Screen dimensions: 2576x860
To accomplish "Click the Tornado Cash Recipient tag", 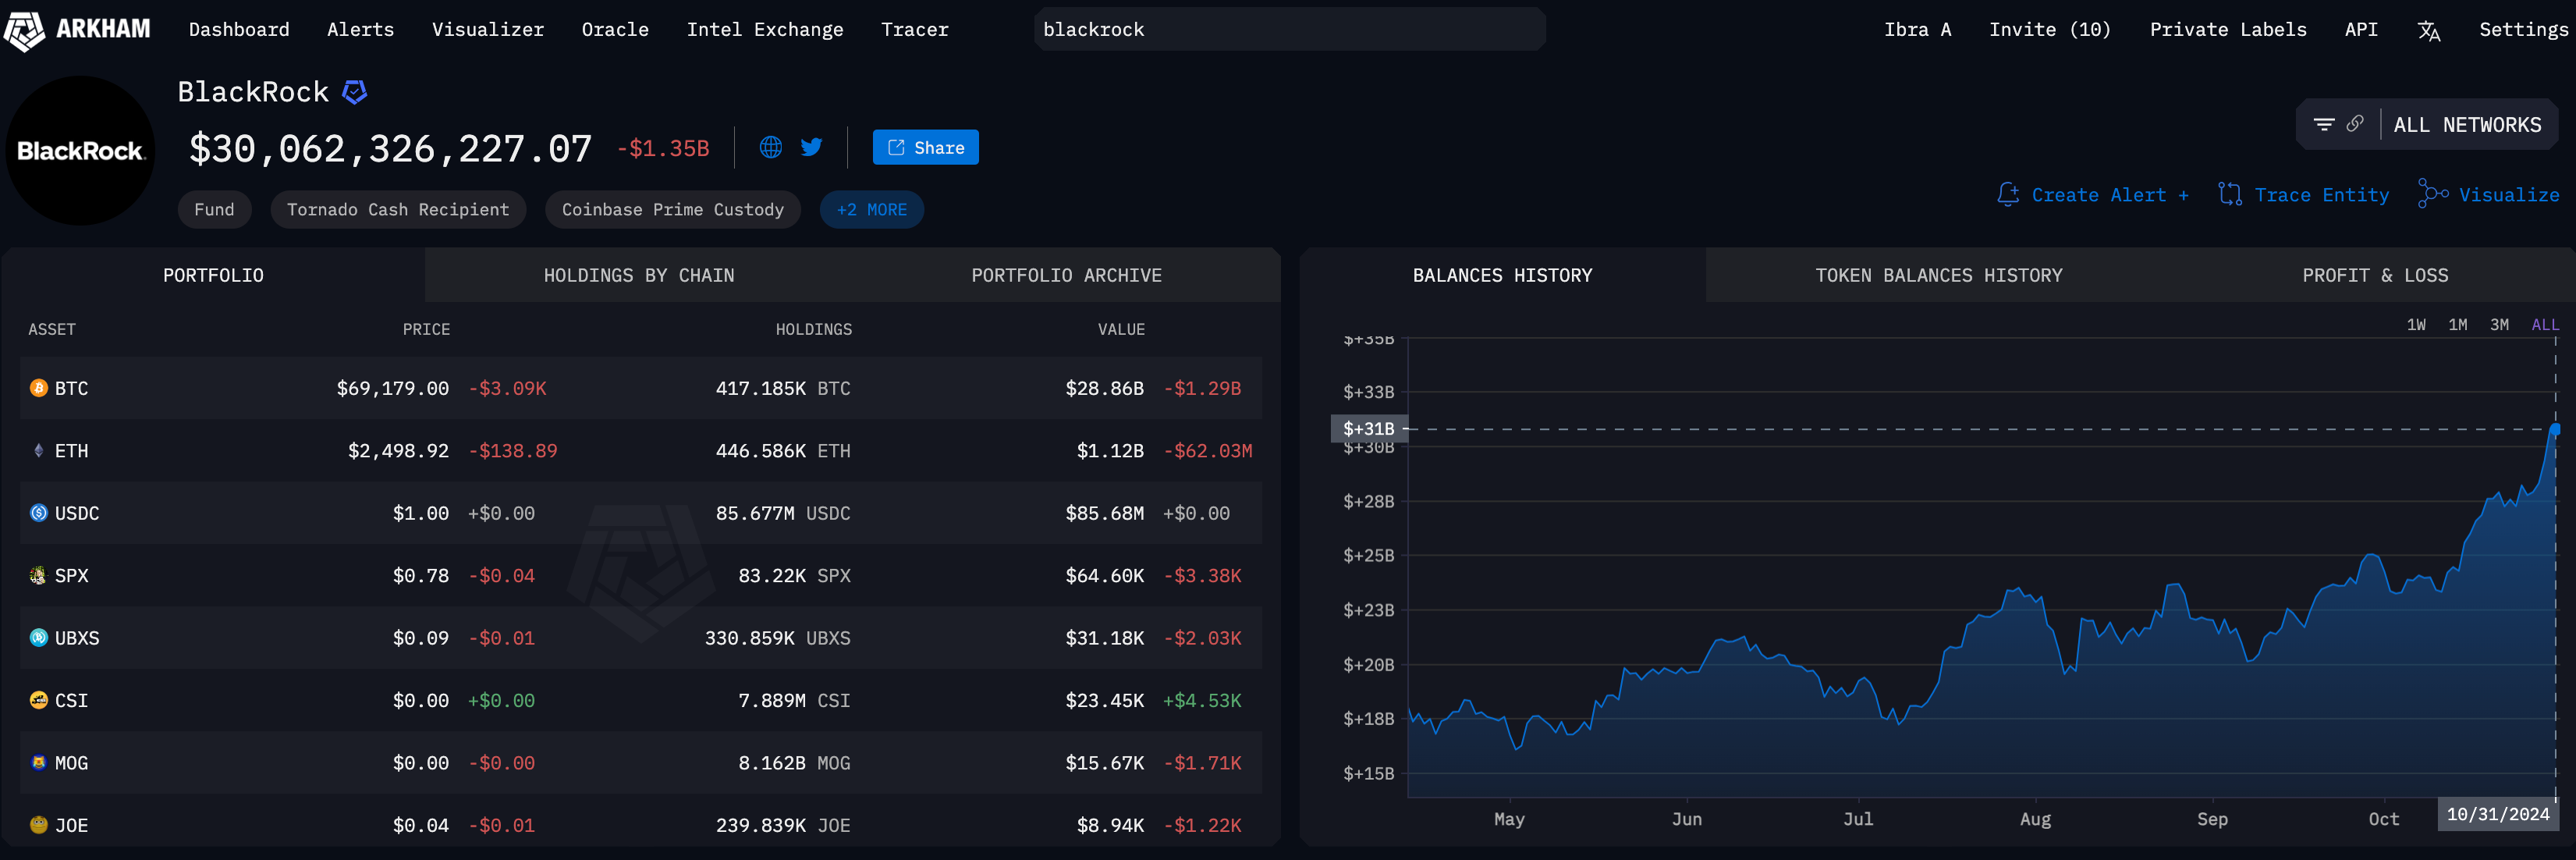I will pos(398,210).
